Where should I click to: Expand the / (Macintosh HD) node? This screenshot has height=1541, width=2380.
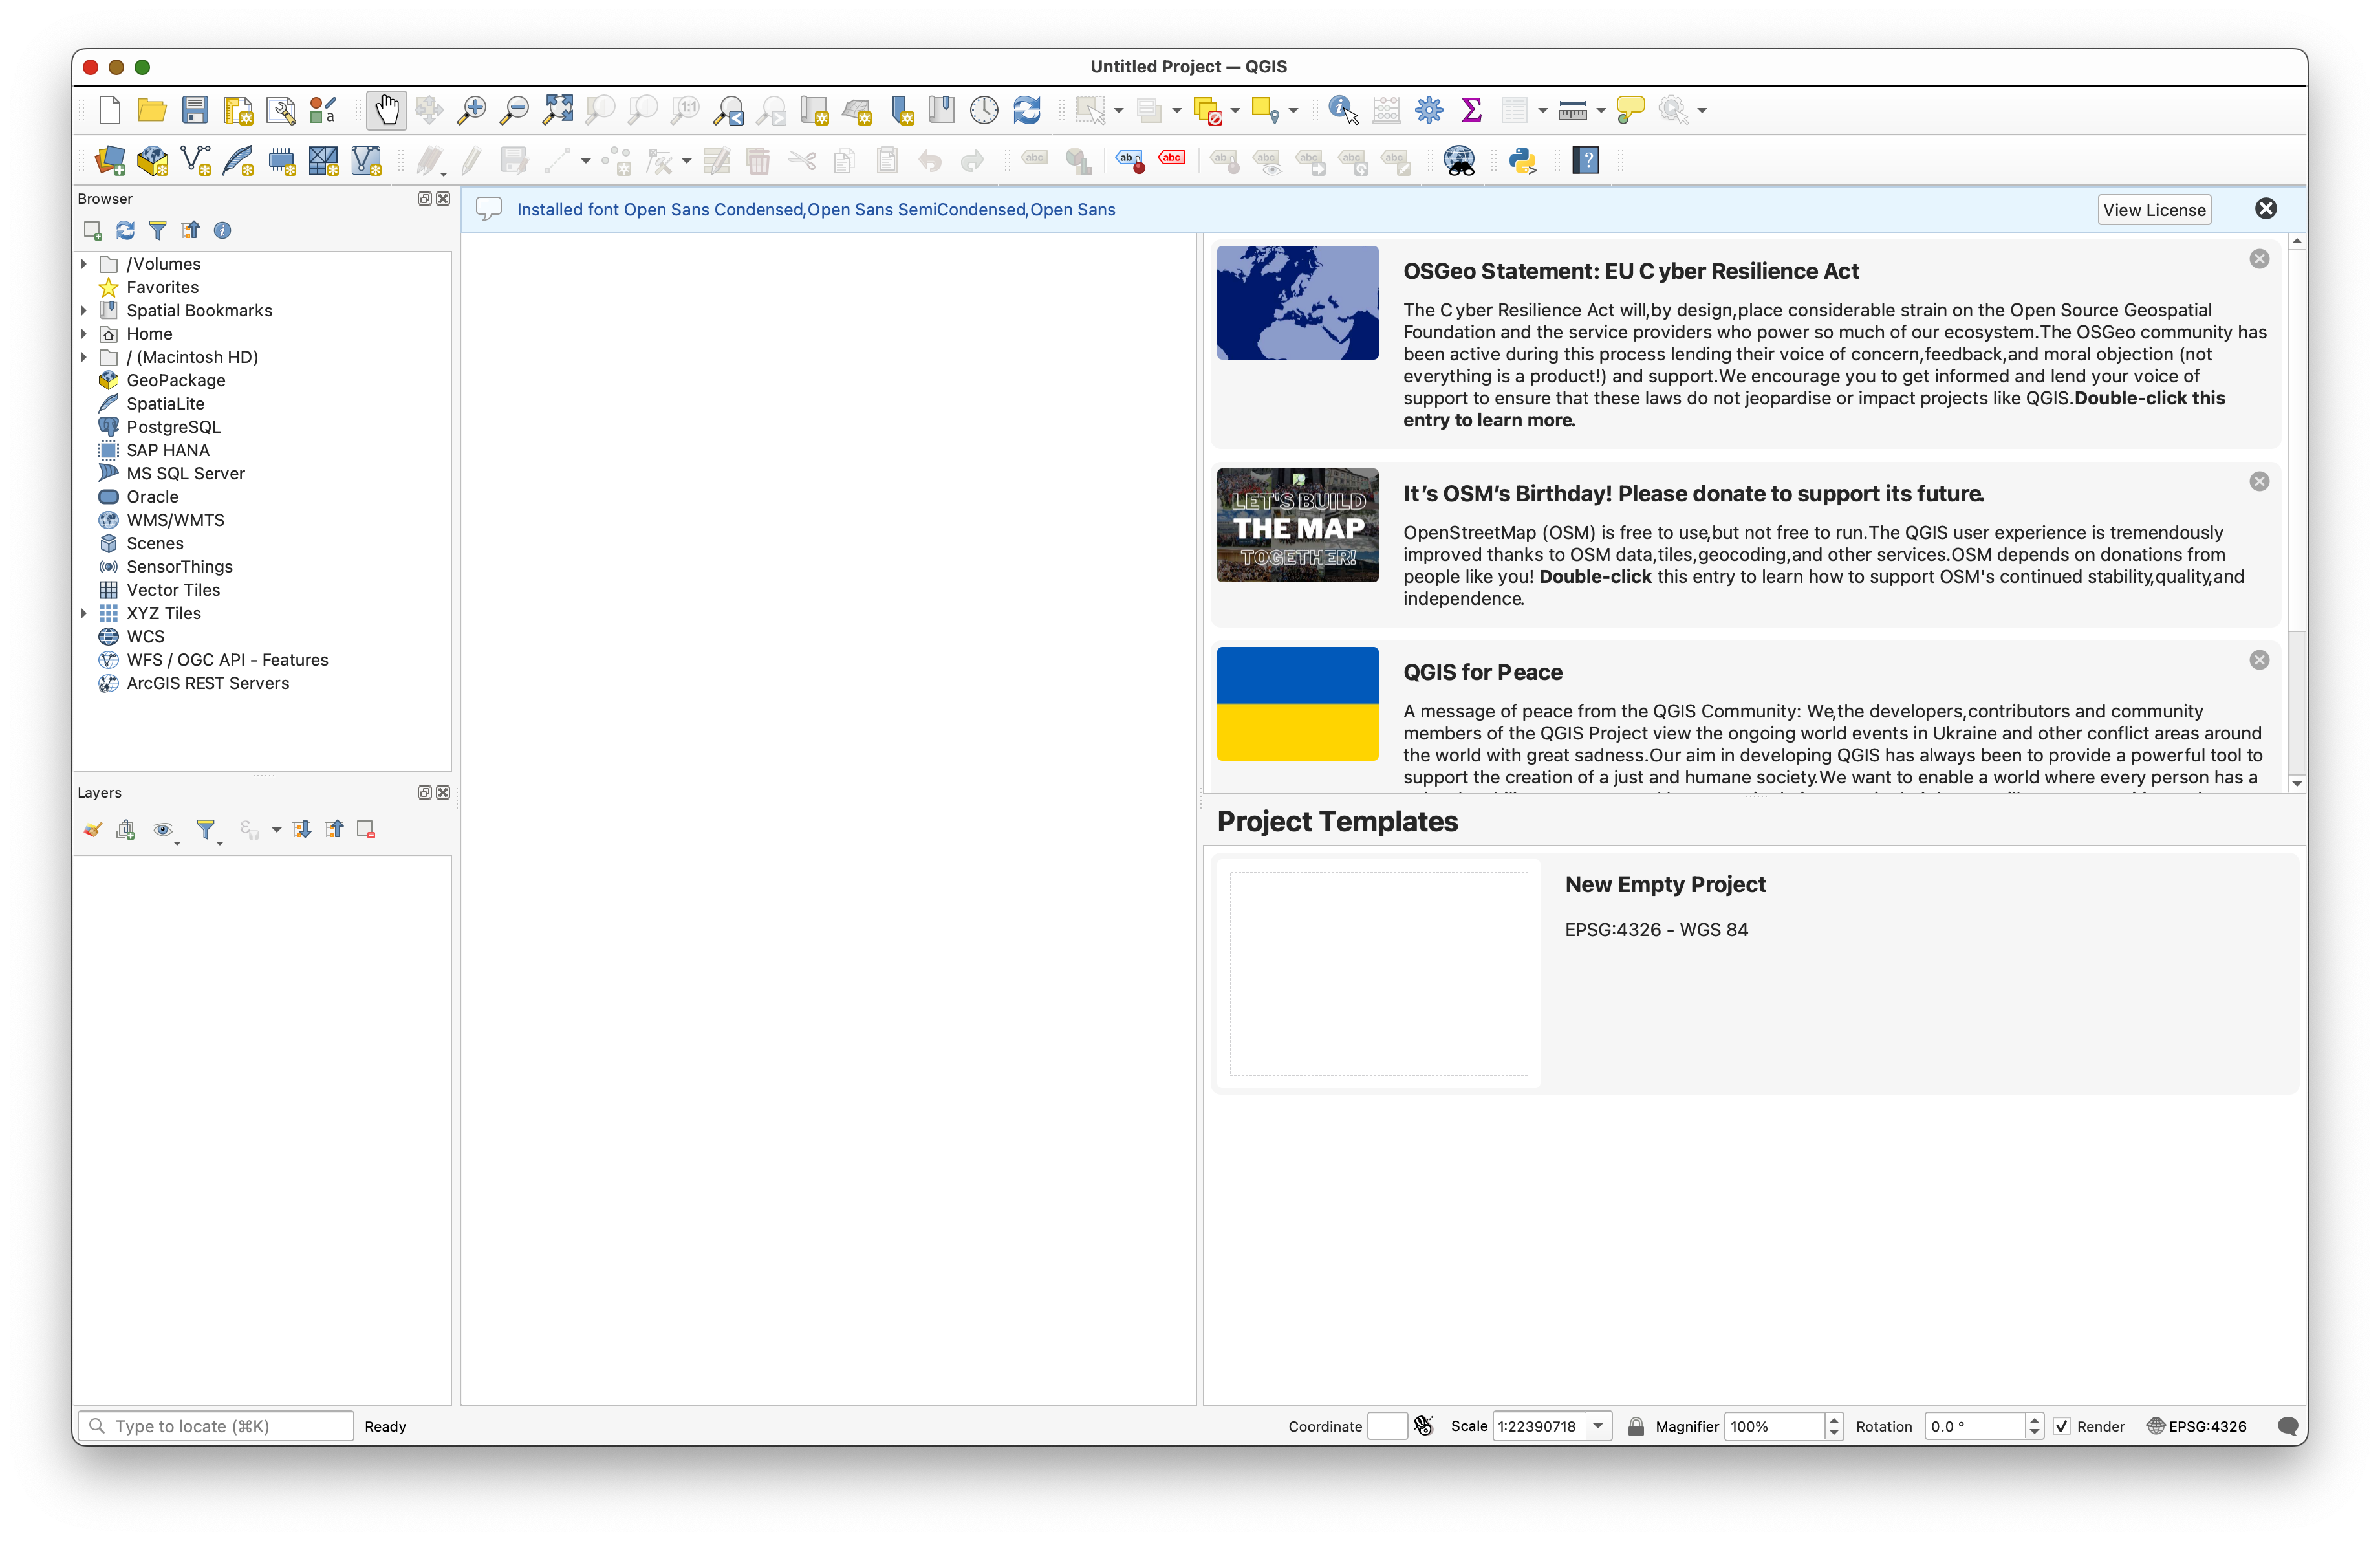click(x=84, y=357)
